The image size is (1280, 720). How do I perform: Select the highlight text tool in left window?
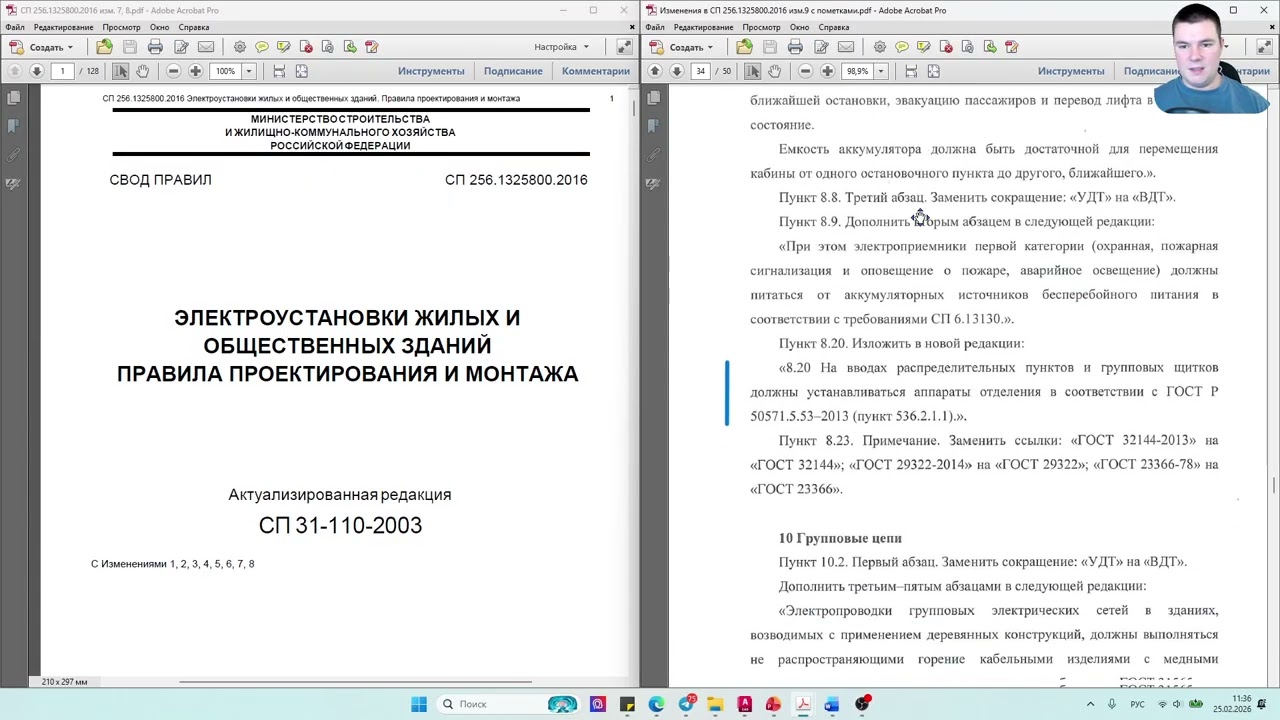pos(284,47)
